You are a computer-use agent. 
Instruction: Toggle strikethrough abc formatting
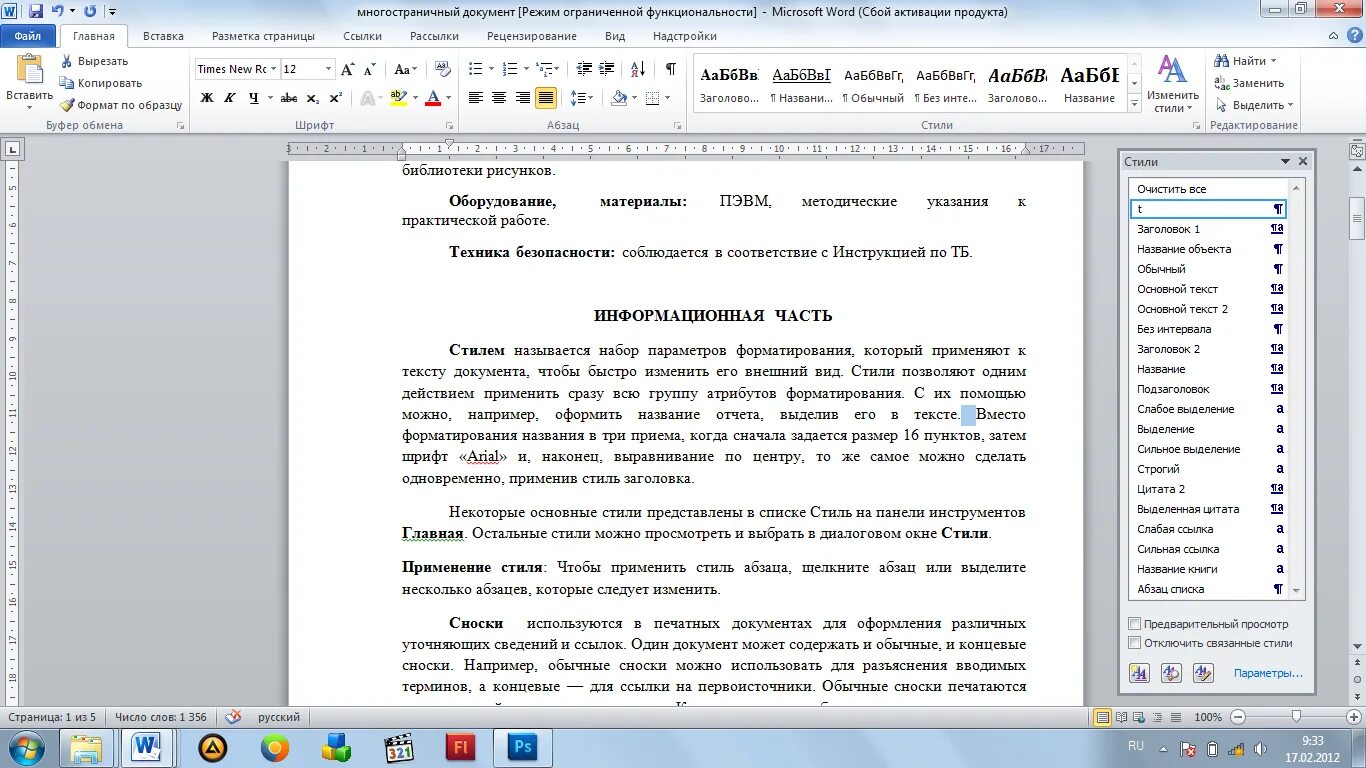pyautogui.click(x=289, y=98)
